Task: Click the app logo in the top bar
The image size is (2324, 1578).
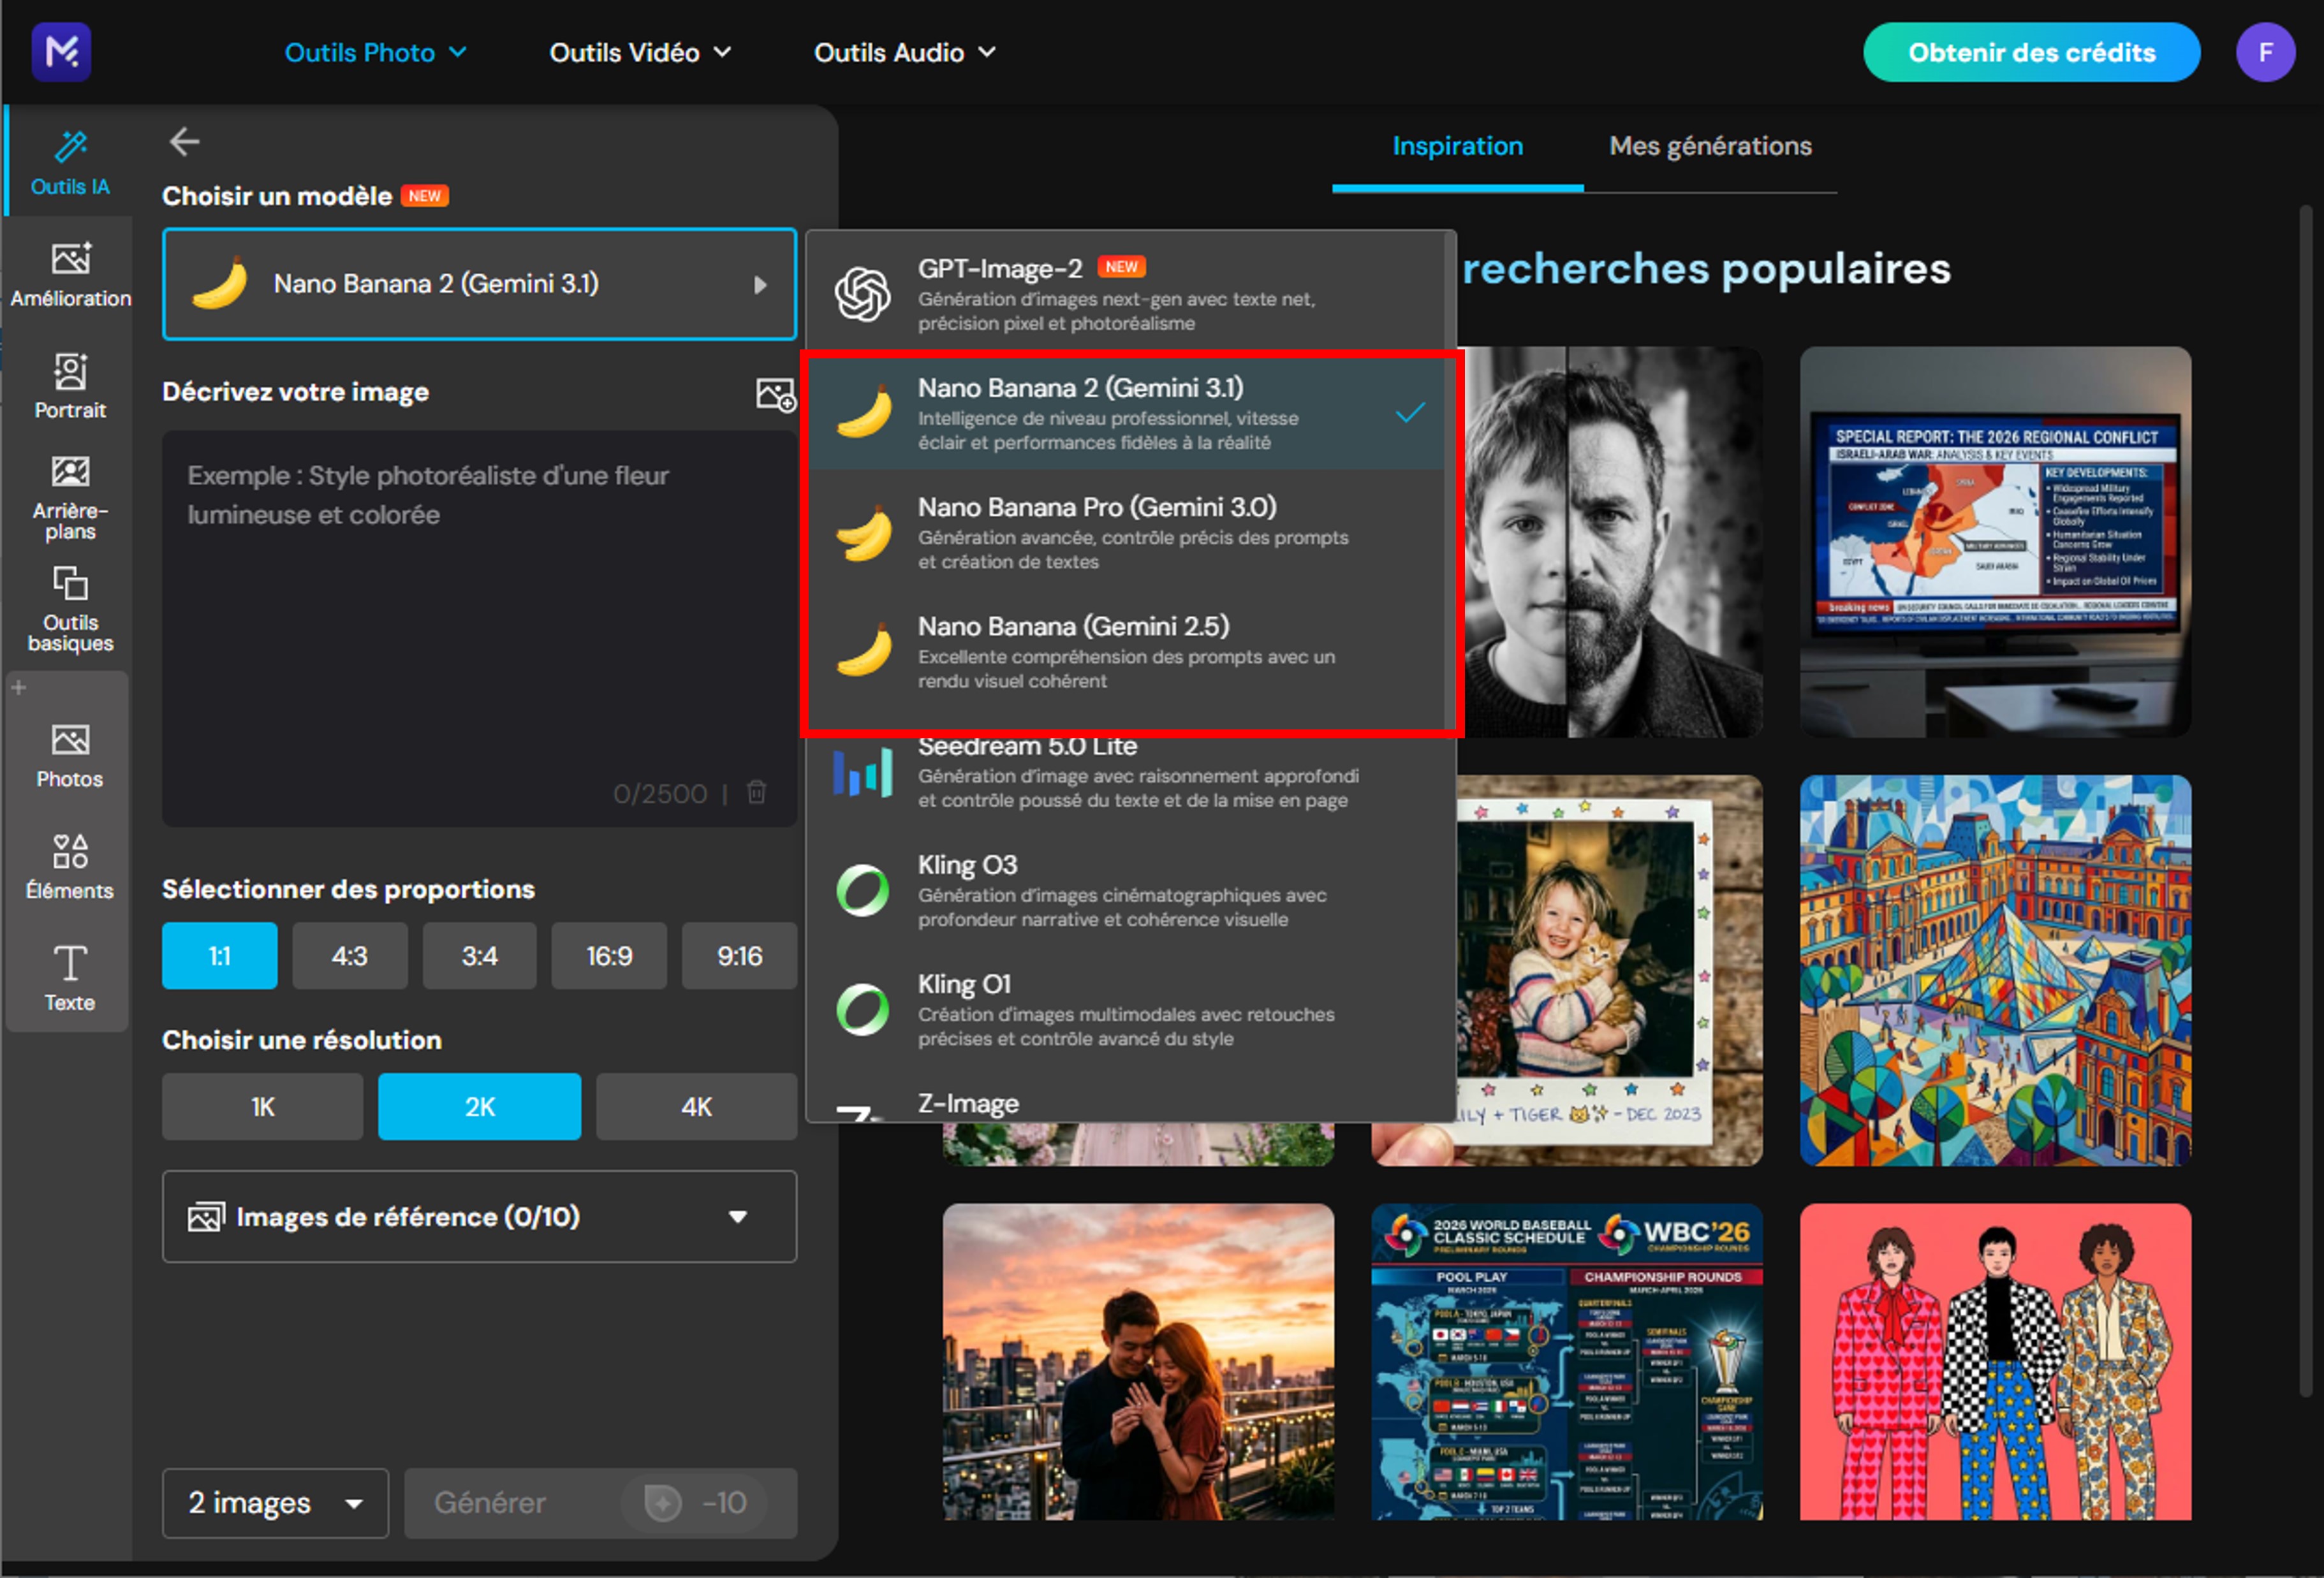Action: click(x=61, y=52)
